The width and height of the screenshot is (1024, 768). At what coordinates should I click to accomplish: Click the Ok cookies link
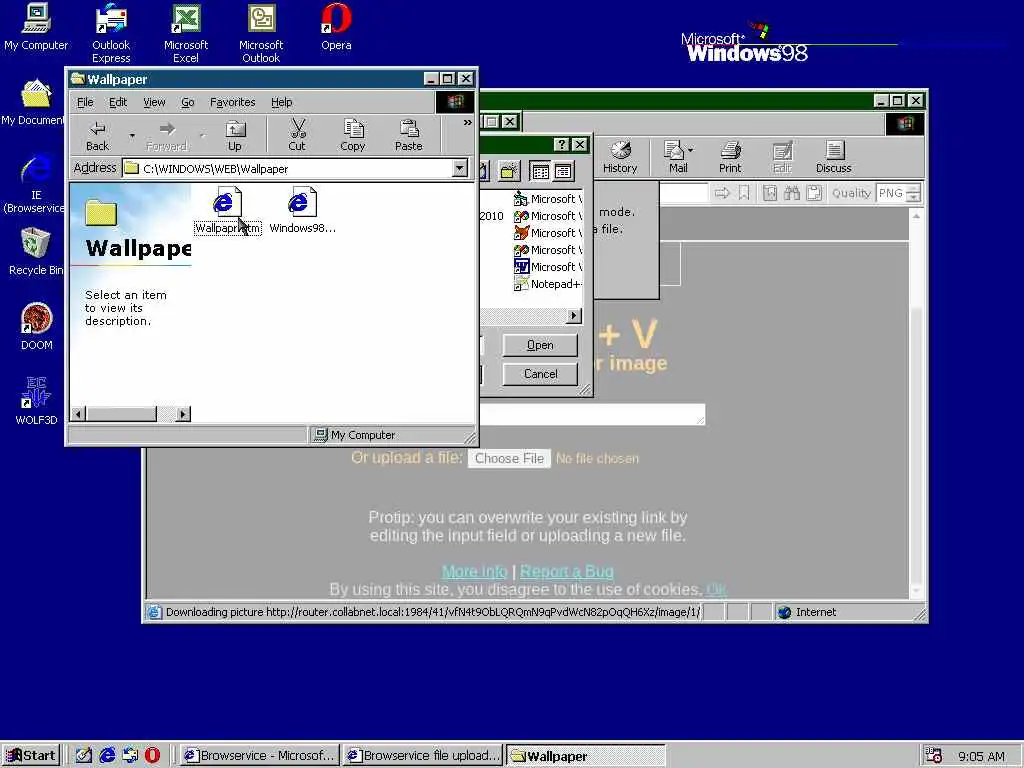(x=716, y=590)
